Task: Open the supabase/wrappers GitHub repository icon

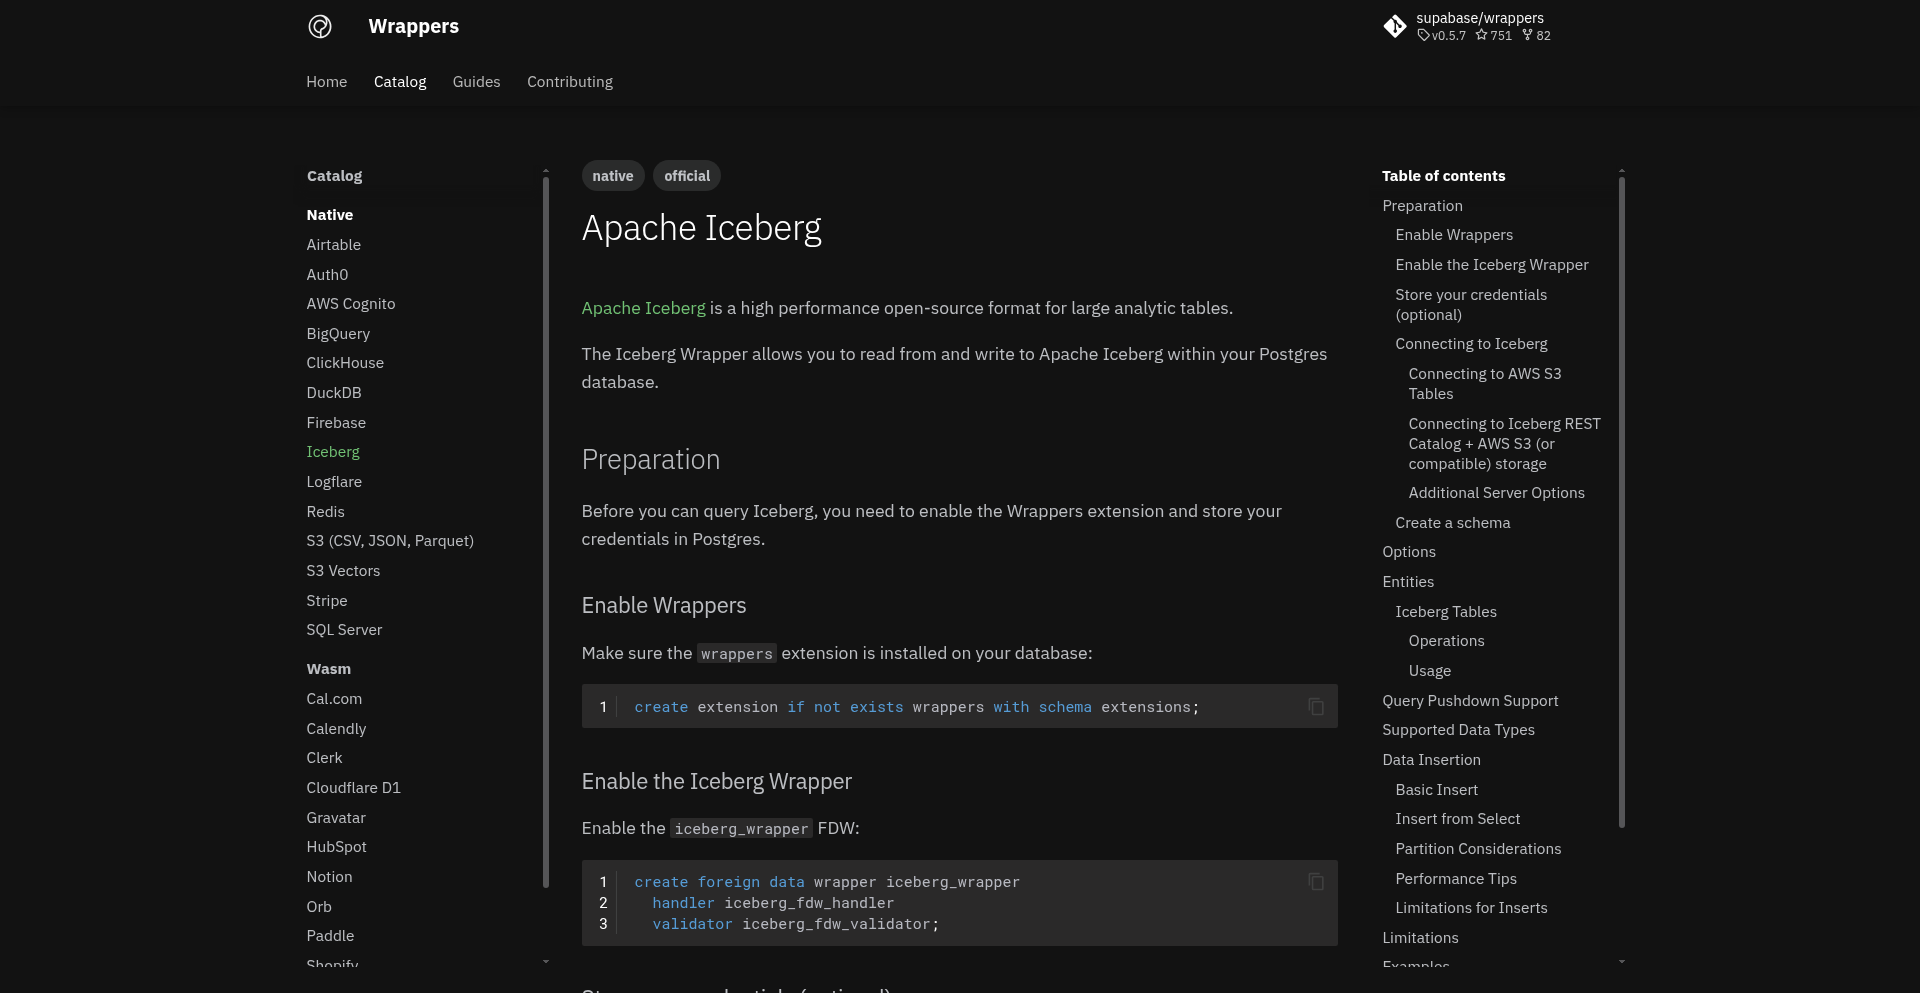Action: click(1396, 26)
